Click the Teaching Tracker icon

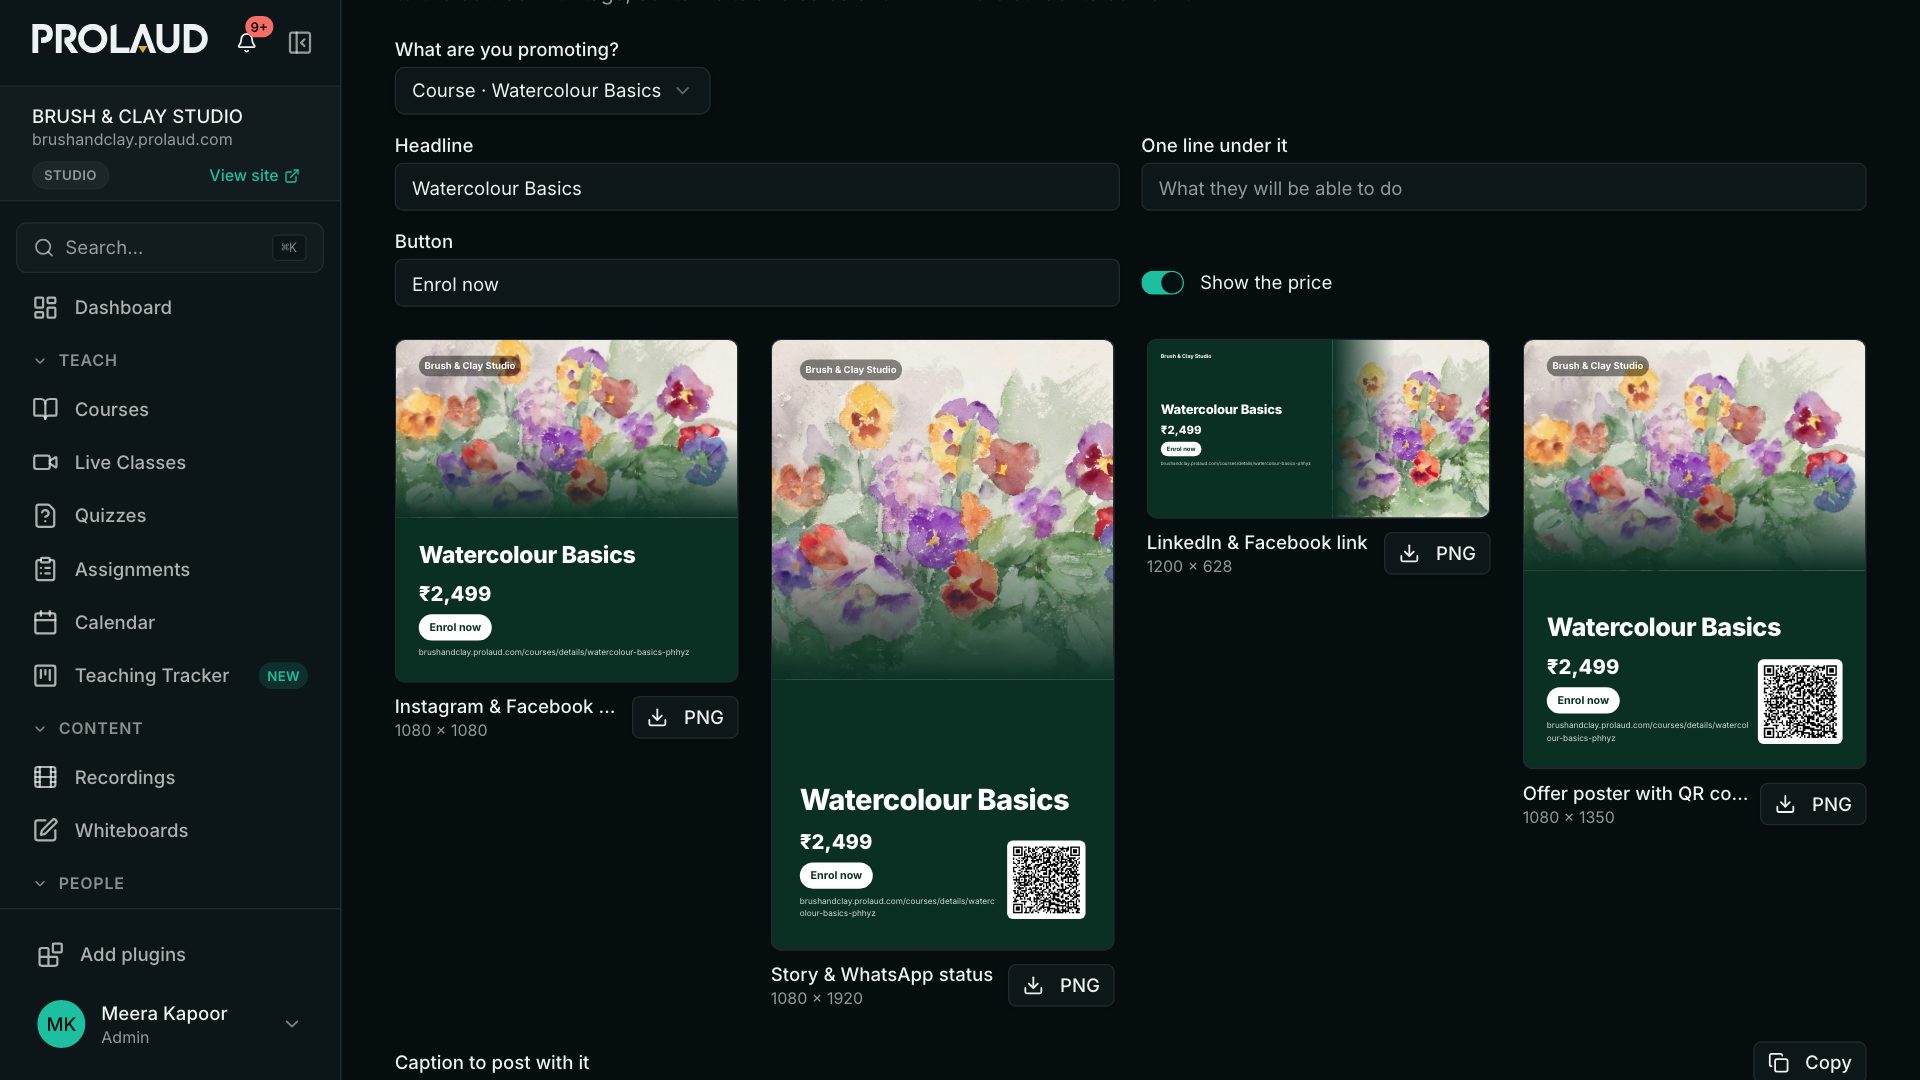(45, 675)
